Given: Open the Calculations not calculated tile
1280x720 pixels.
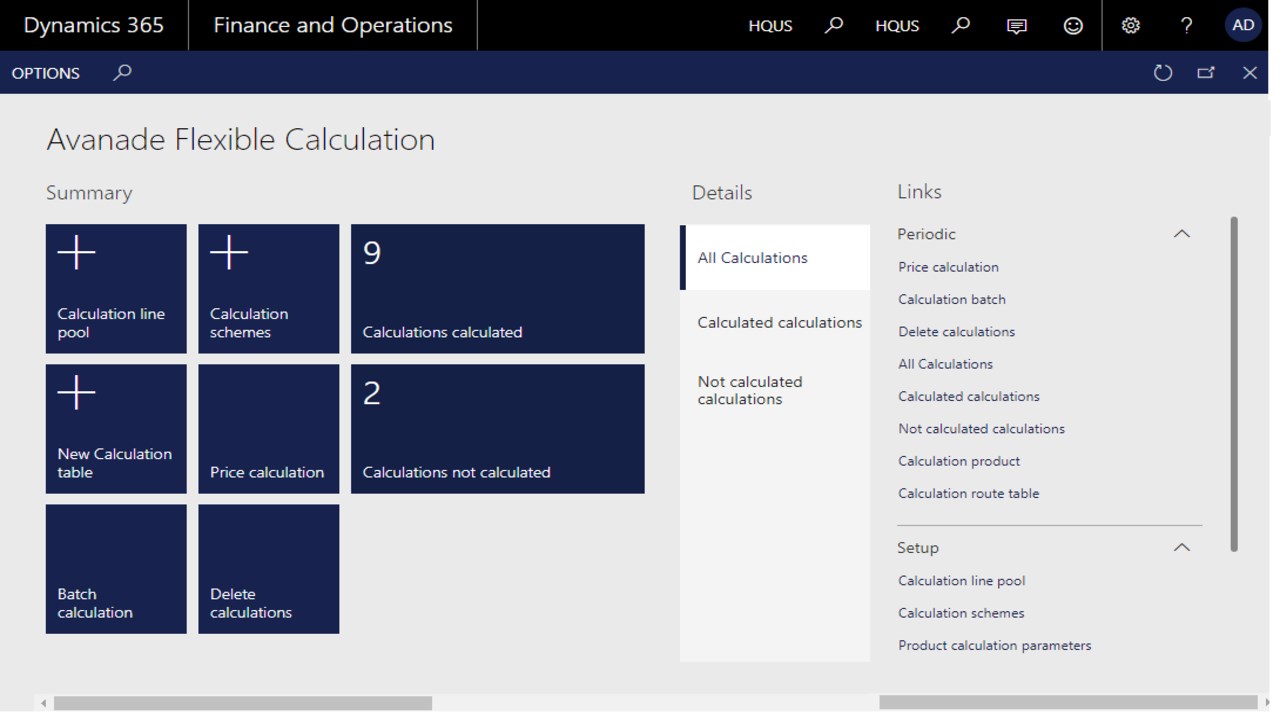Looking at the screenshot, I should pyautogui.click(x=498, y=429).
